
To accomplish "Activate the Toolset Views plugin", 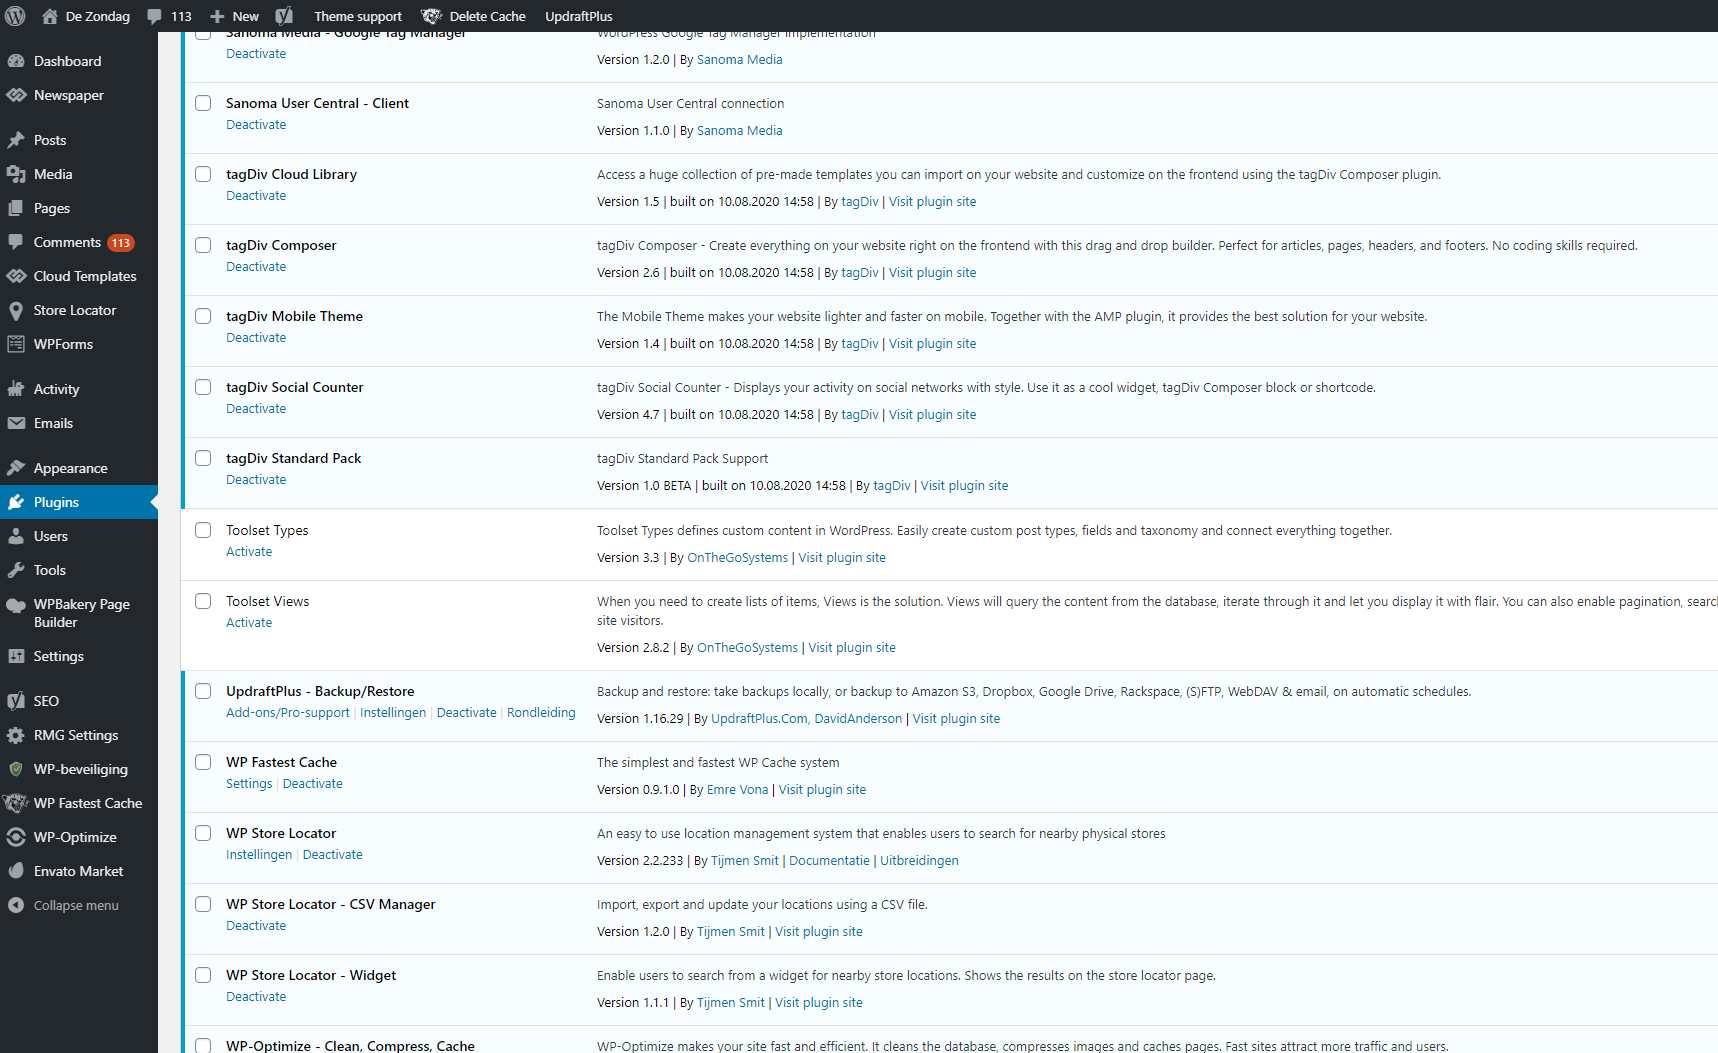I will coord(249,623).
